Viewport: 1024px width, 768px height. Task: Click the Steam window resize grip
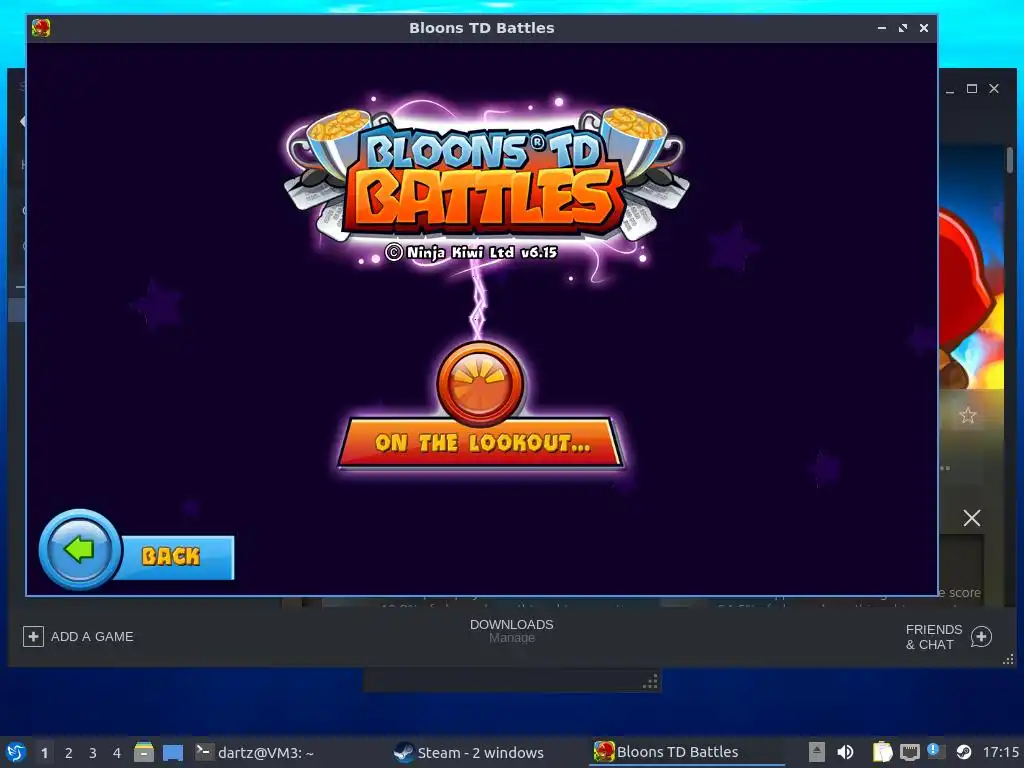(x=1008, y=660)
